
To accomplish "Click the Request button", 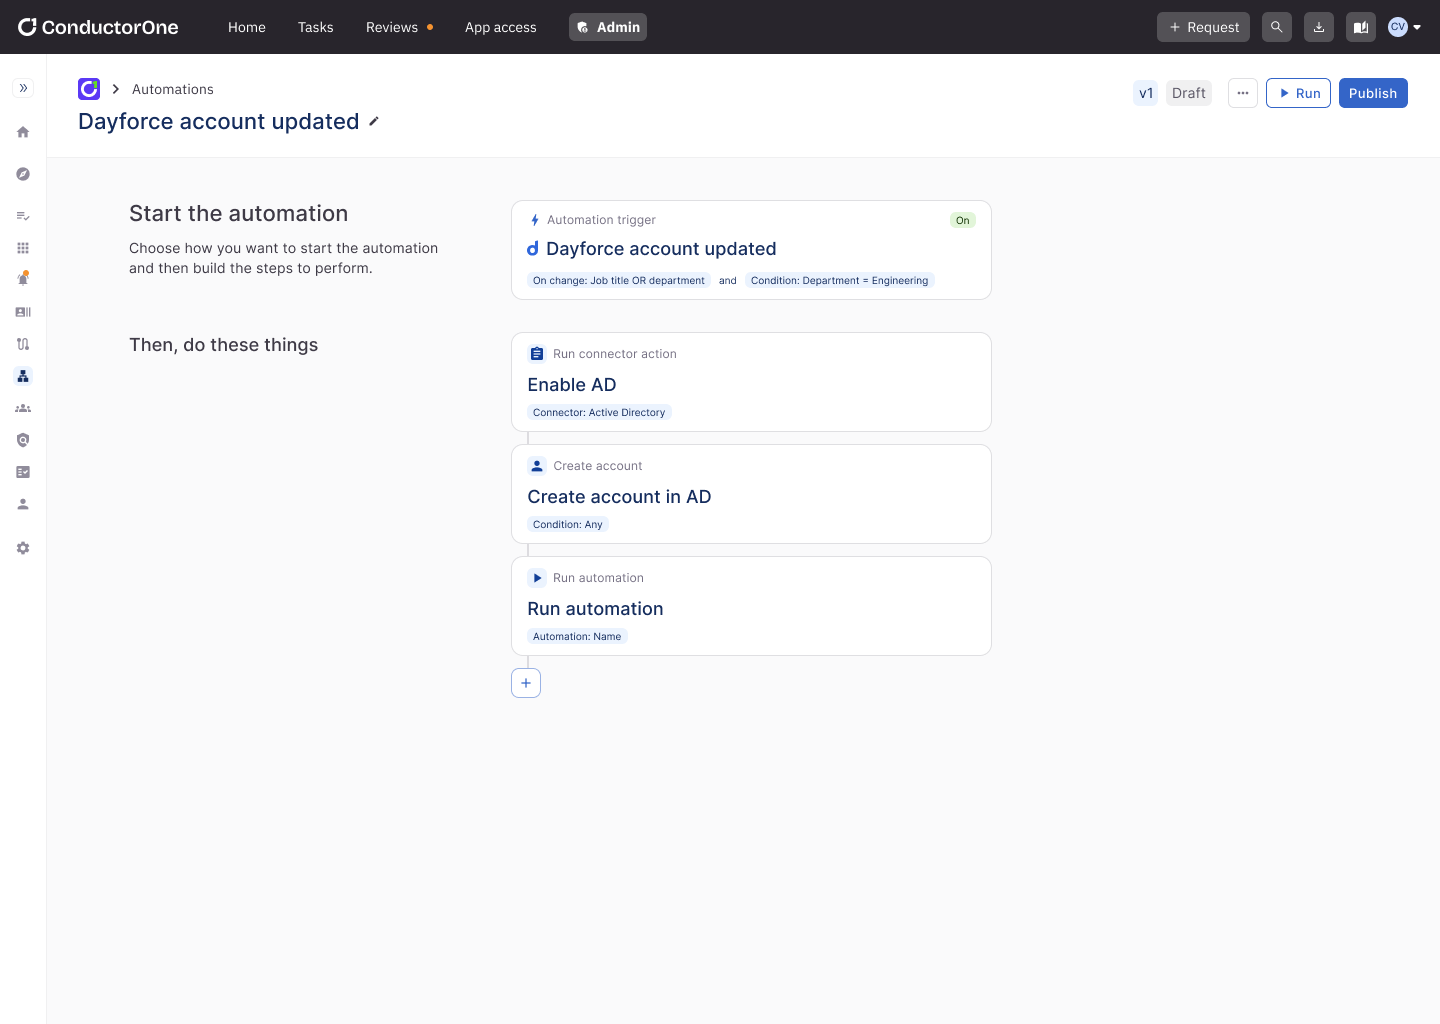I will [1203, 27].
